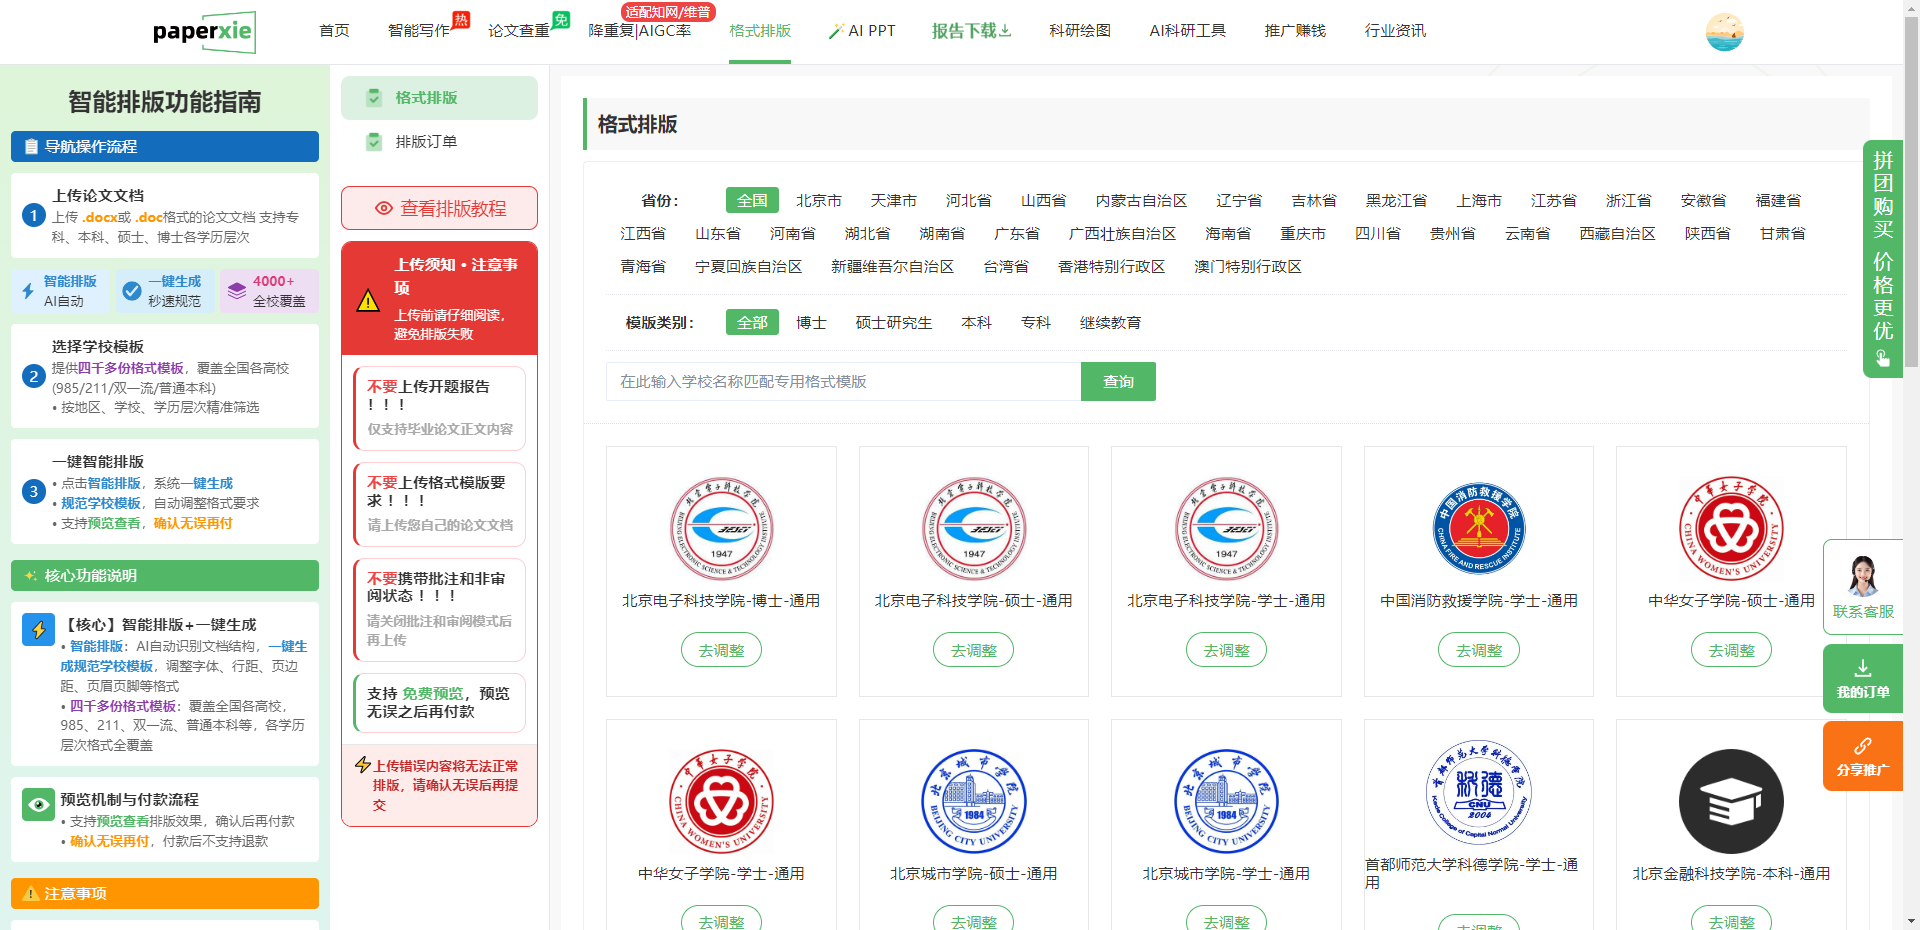Click the 联系客服 agent avatar
The width and height of the screenshot is (1920, 930).
tap(1863, 575)
